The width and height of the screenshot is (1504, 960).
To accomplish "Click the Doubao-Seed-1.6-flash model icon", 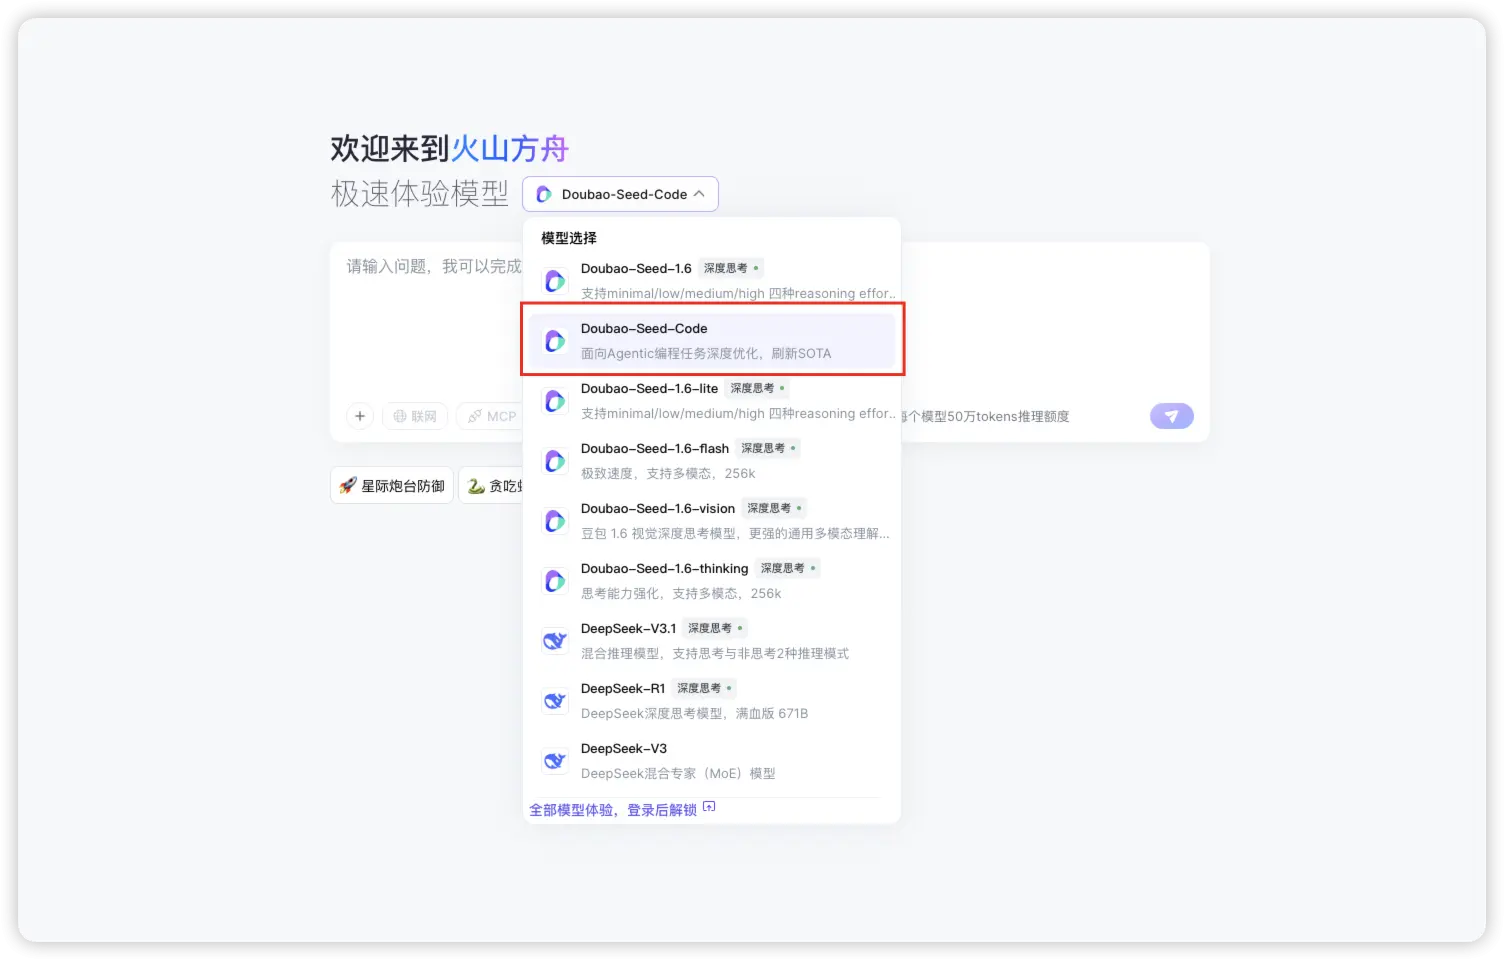I will (555, 461).
